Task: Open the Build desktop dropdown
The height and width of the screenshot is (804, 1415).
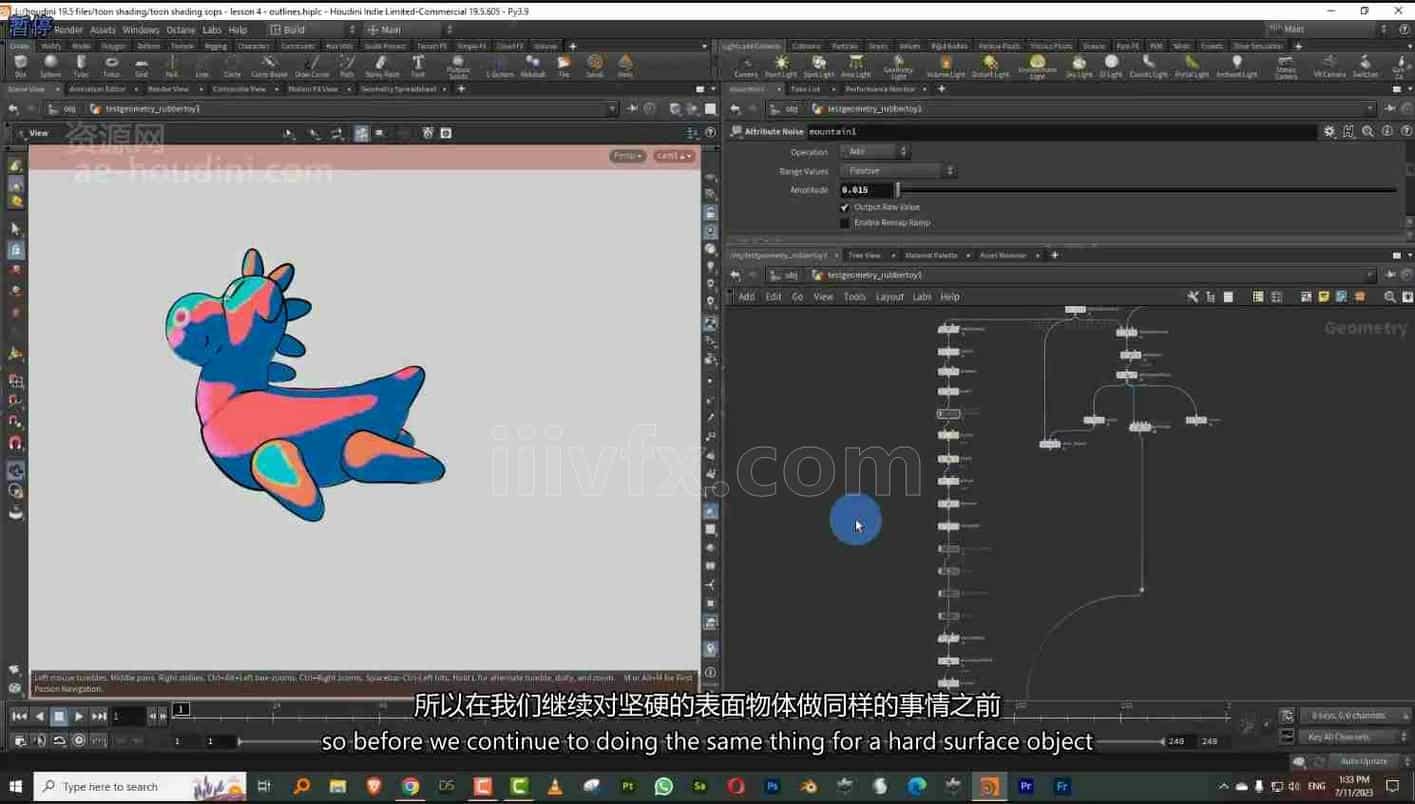Action: 313,30
